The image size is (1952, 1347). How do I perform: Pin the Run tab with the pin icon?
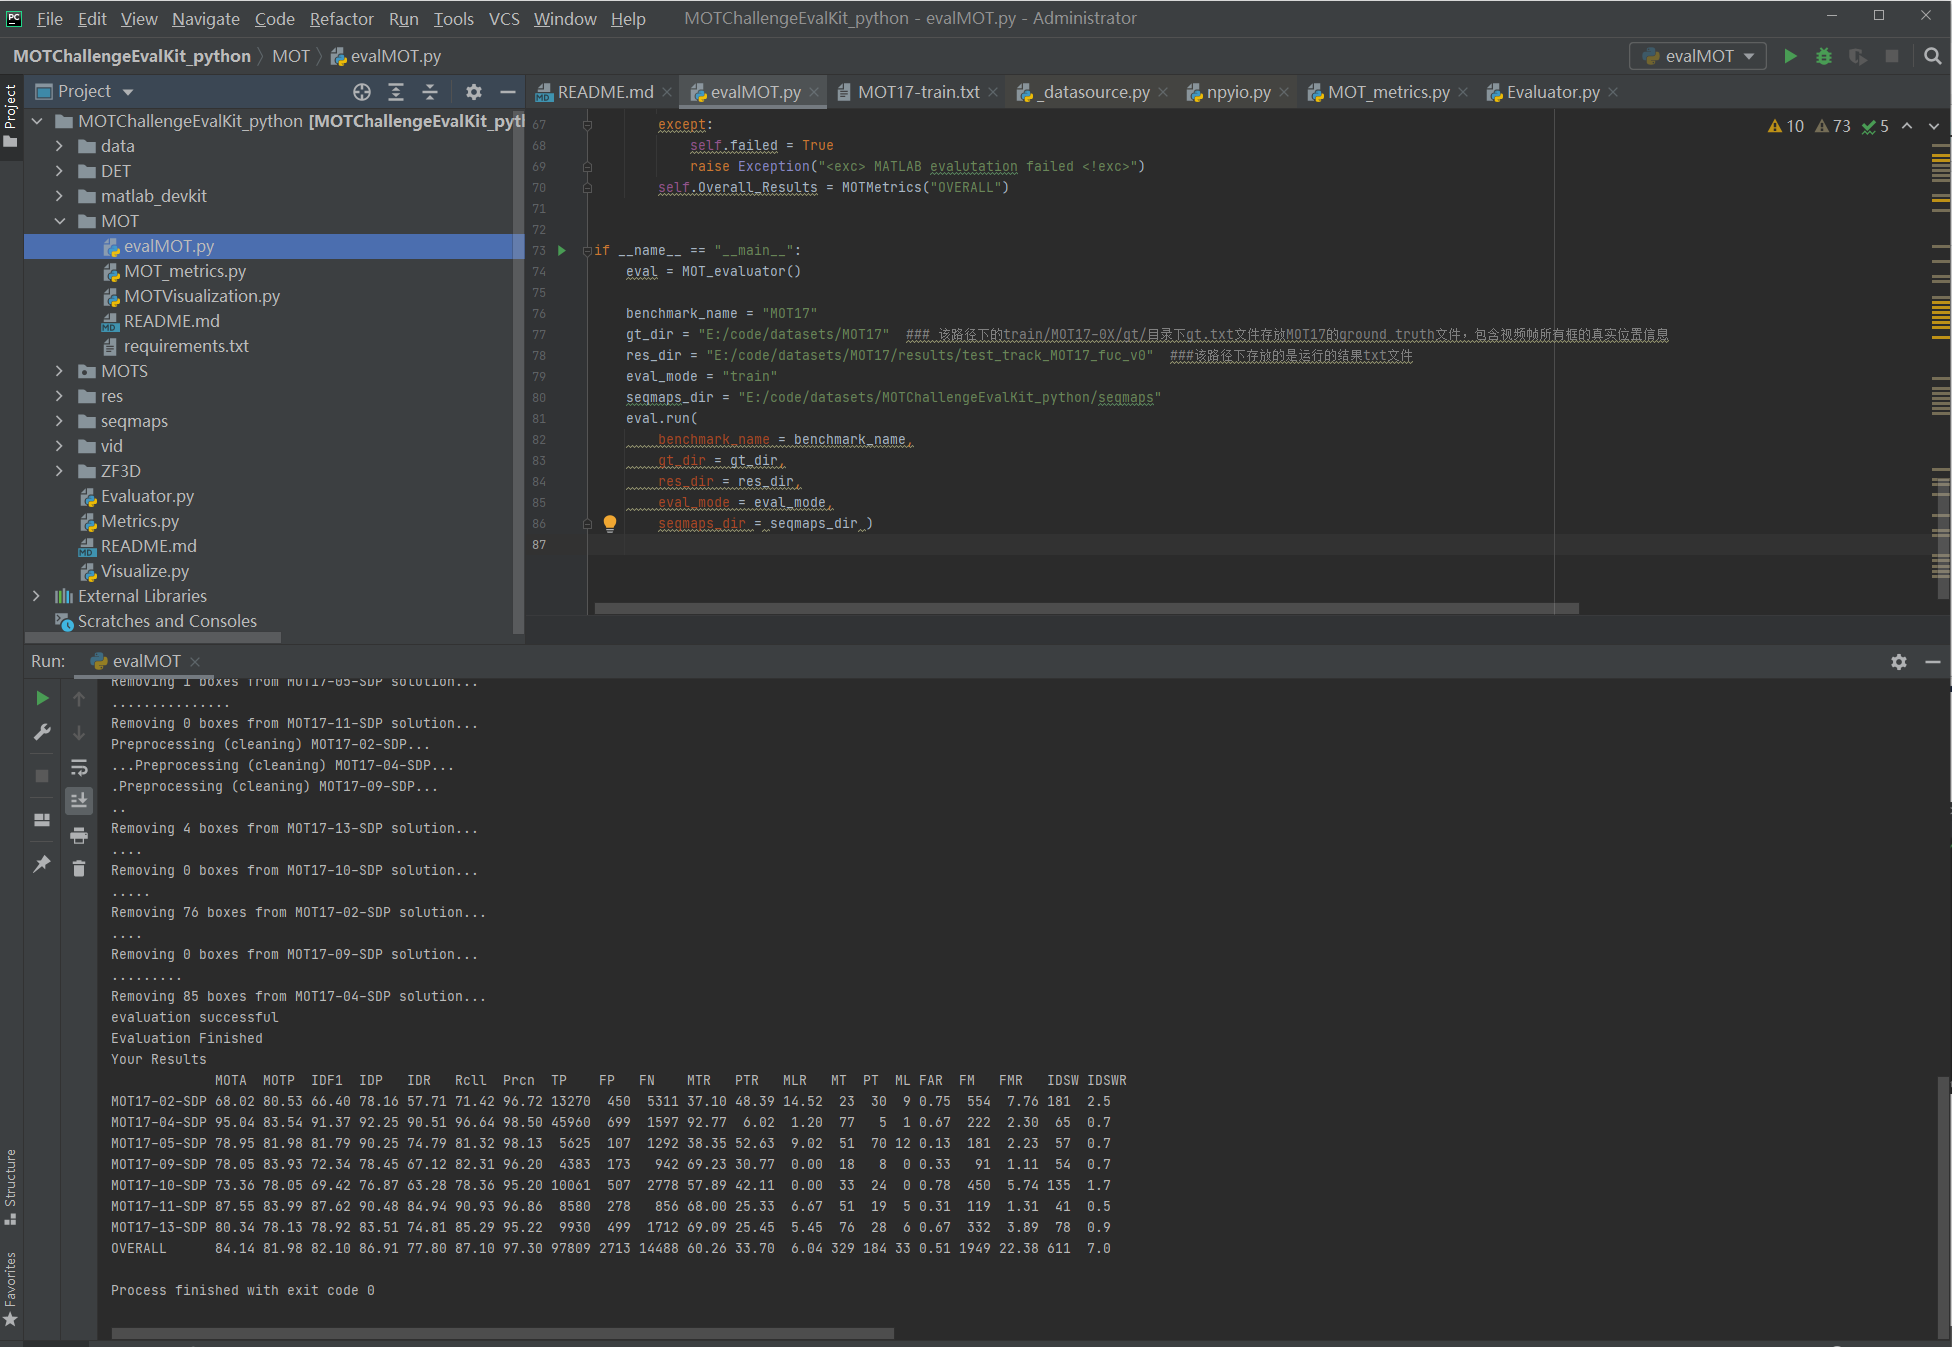click(41, 863)
